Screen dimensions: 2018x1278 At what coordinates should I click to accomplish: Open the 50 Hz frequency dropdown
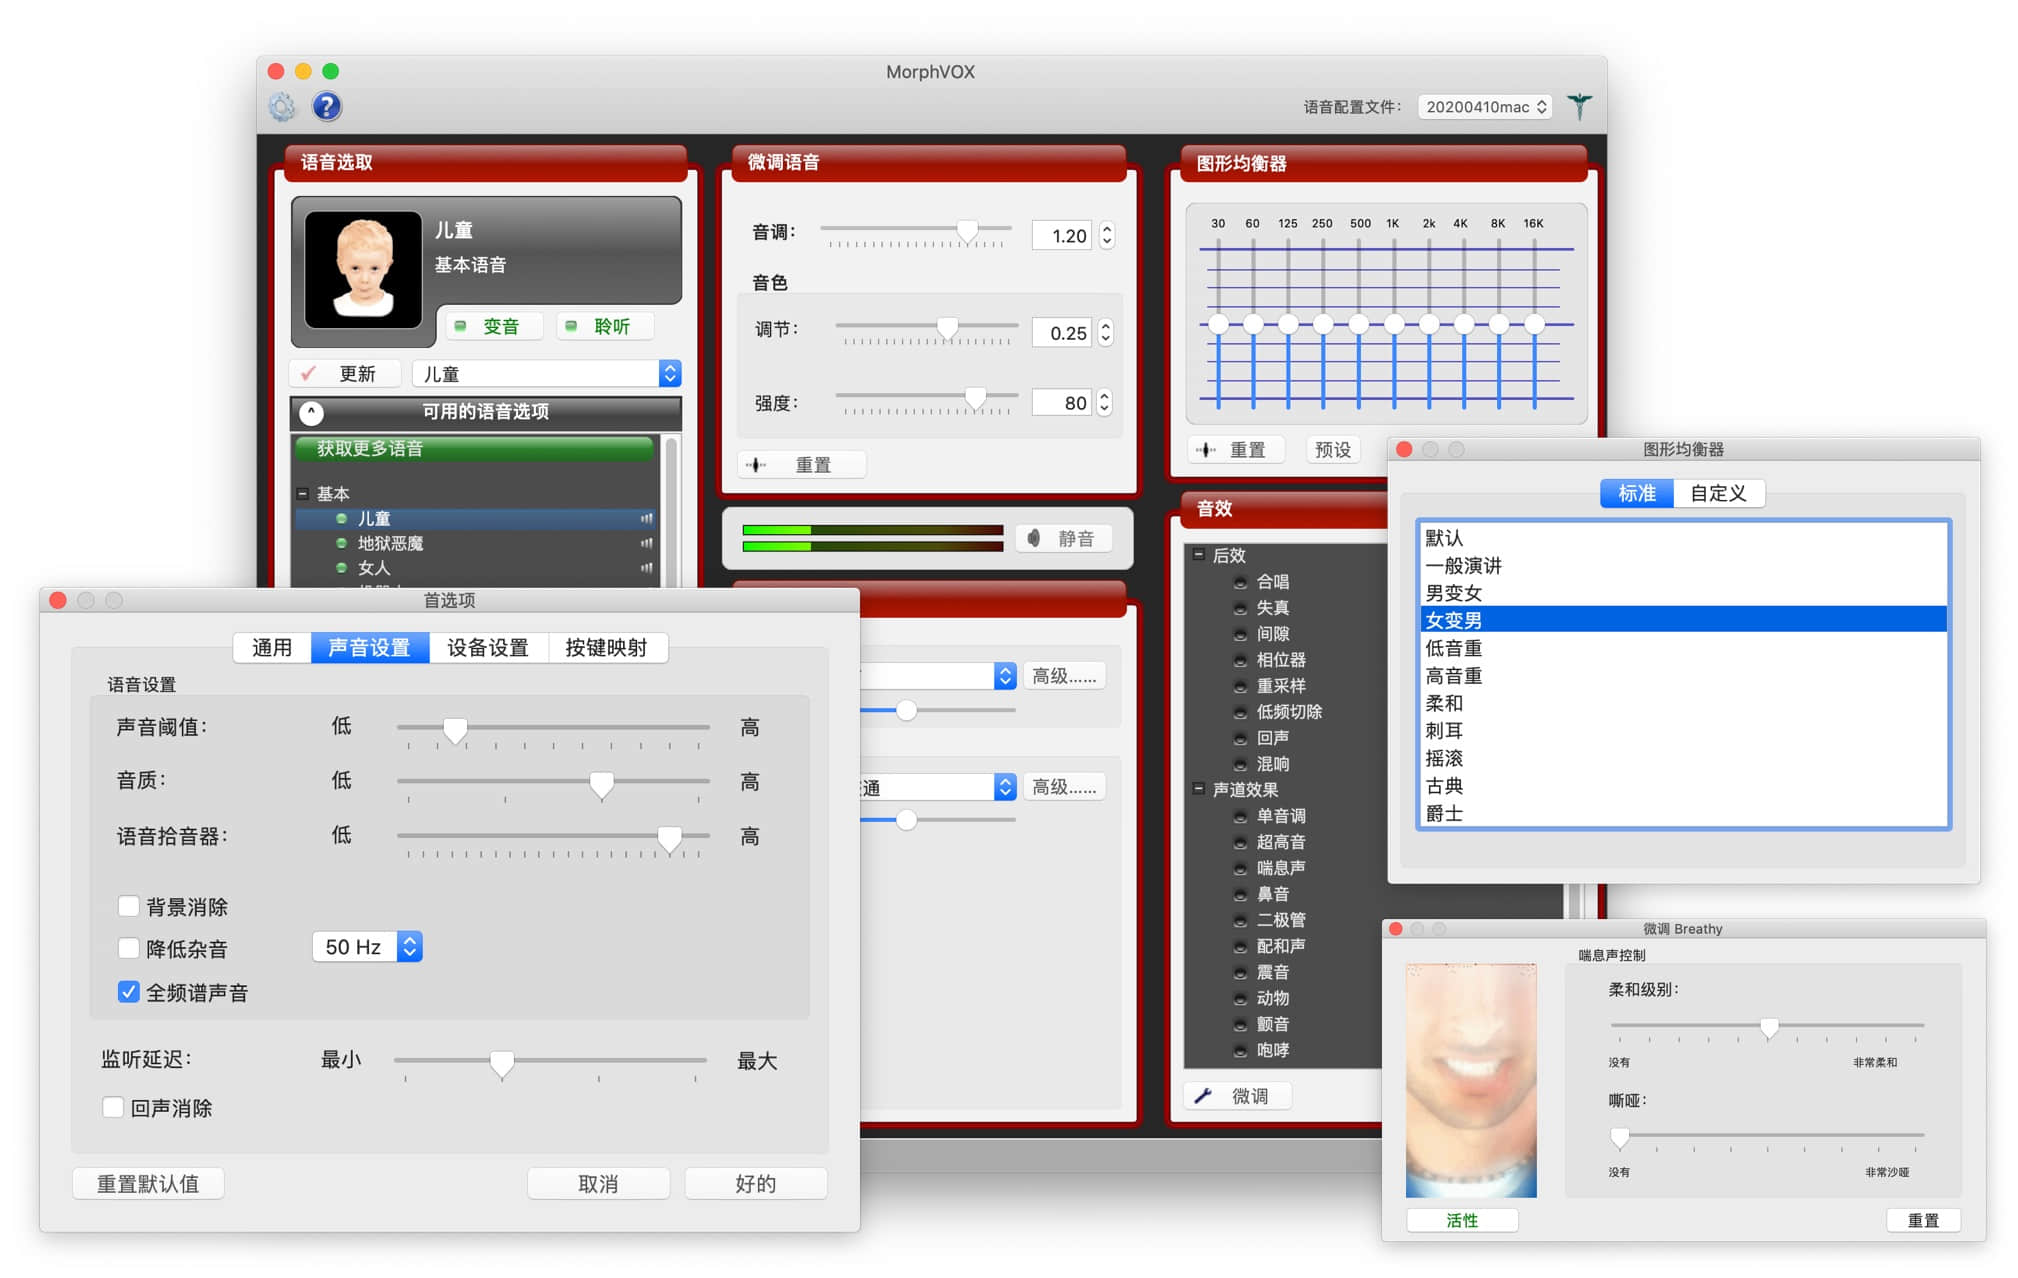(367, 946)
